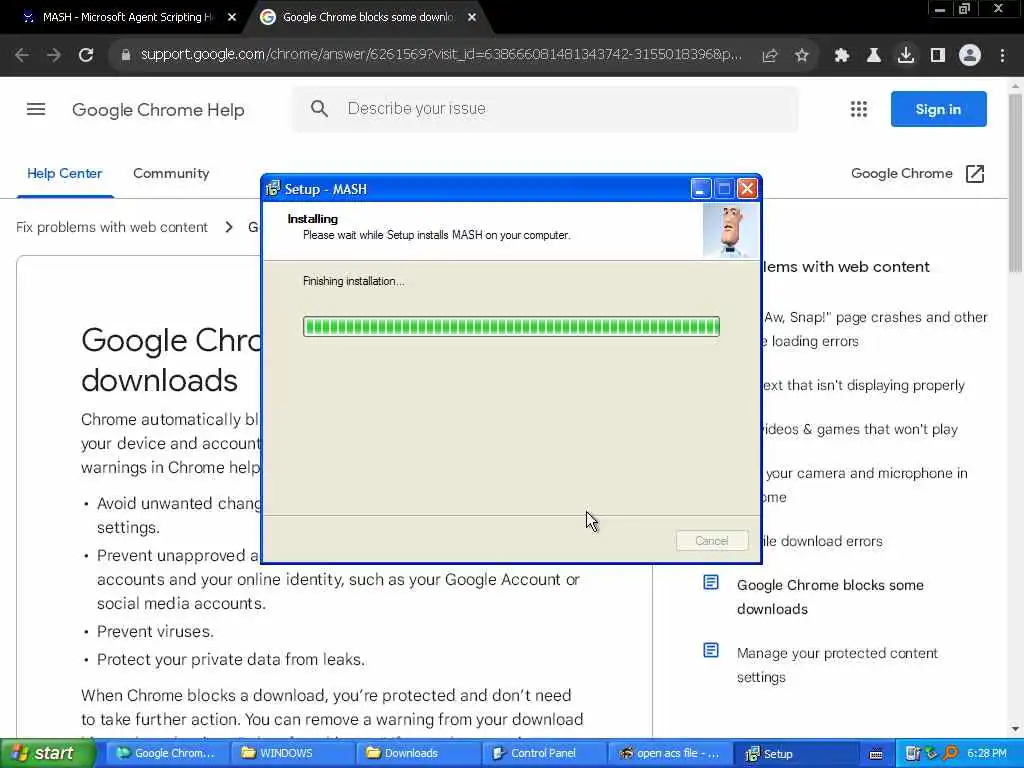1024x768 pixels.
Task: Open the Google apps grid icon
Action: coord(859,109)
